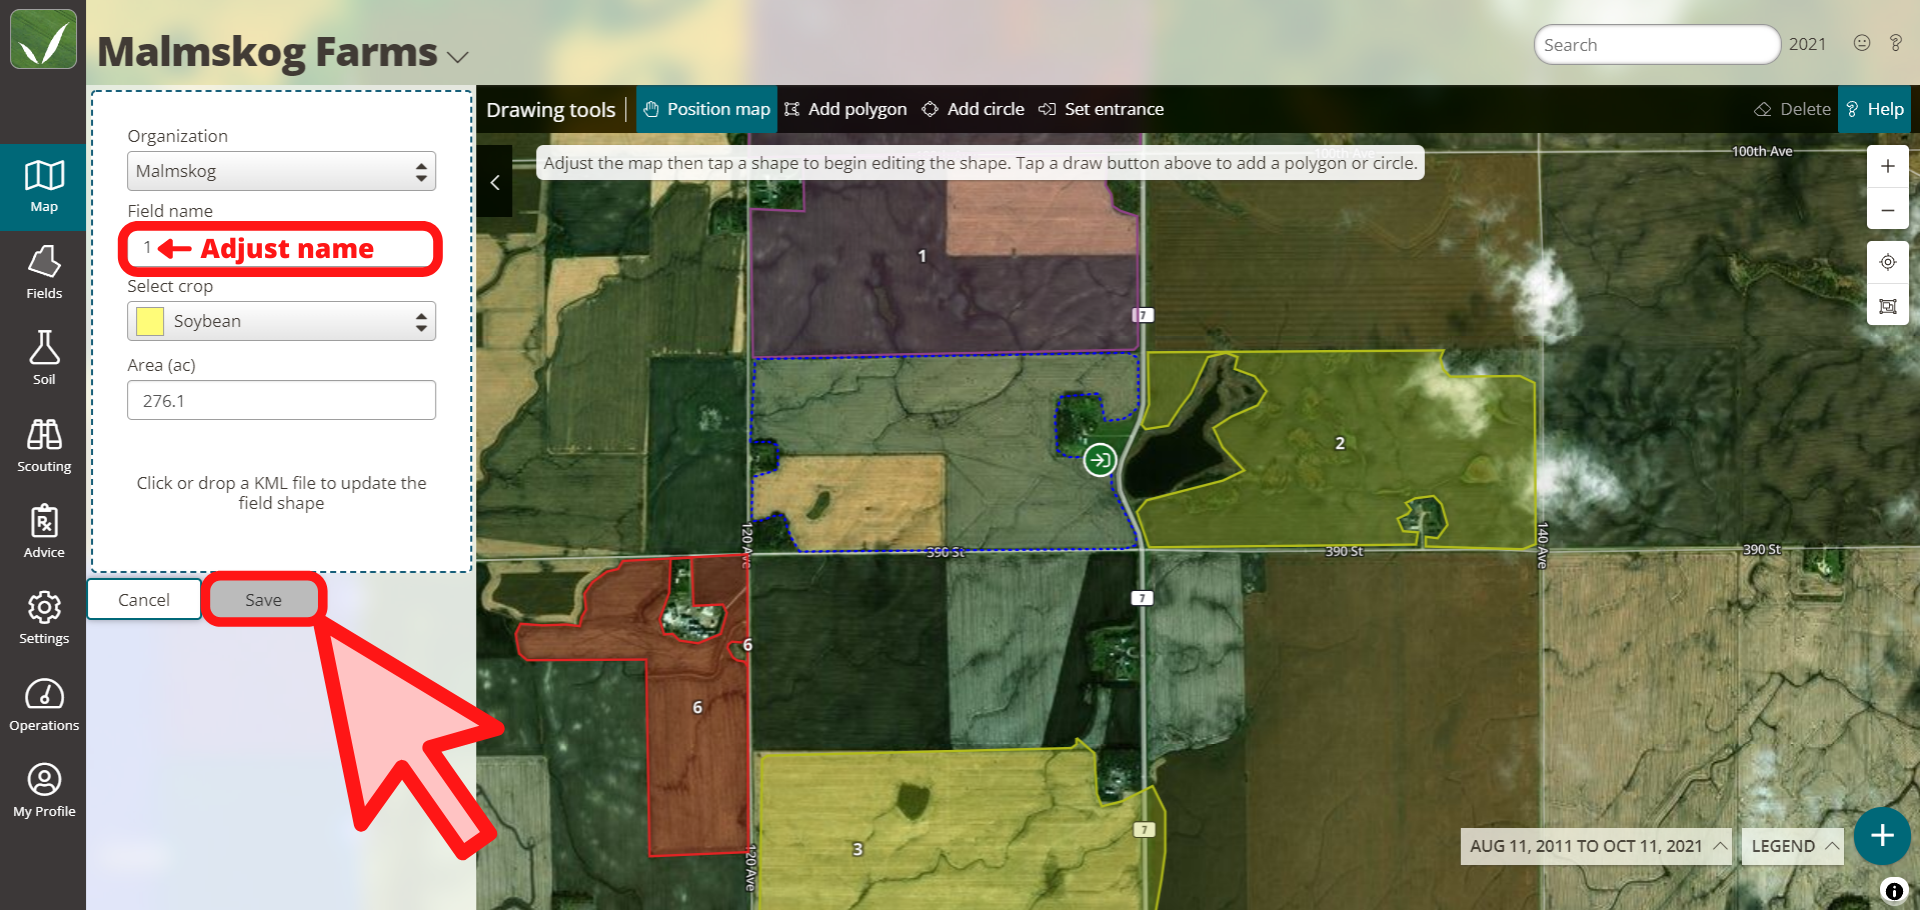
Task: Select field 2 green polygon label
Action: click(1340, 443)
